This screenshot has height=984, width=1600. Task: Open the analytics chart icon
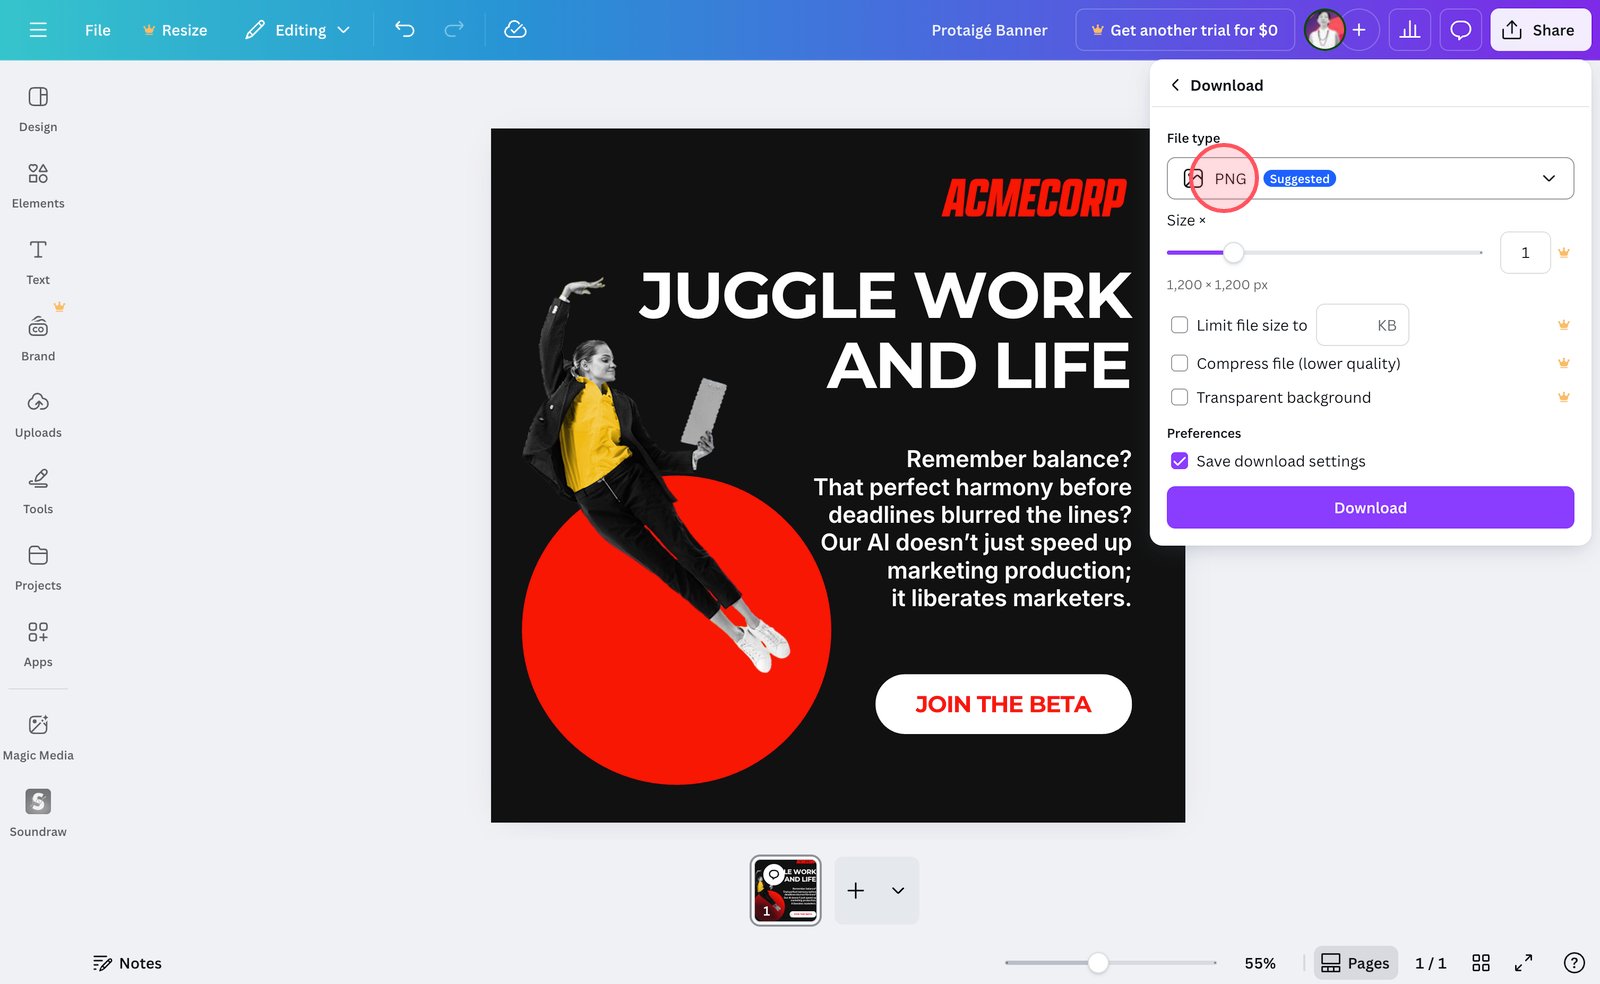1410,30
